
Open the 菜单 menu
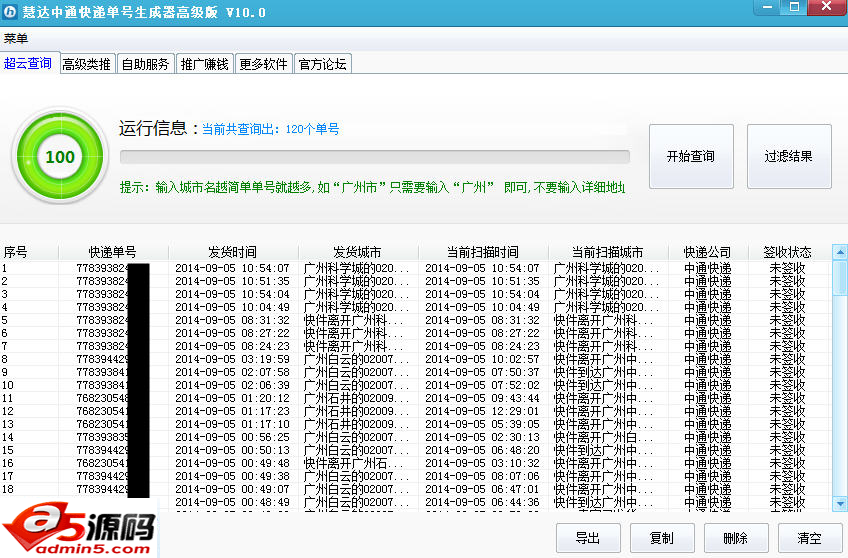point(16,38)
